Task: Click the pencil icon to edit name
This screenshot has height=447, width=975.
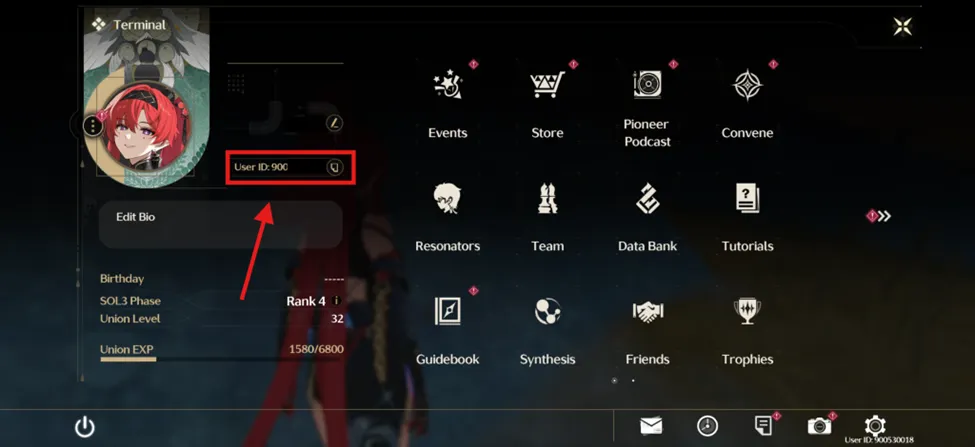Action: [335, 122]
